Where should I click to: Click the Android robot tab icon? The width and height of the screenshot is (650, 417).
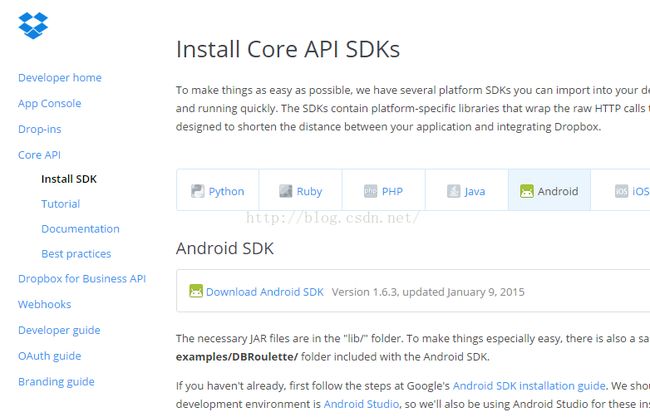coord(527,191)
